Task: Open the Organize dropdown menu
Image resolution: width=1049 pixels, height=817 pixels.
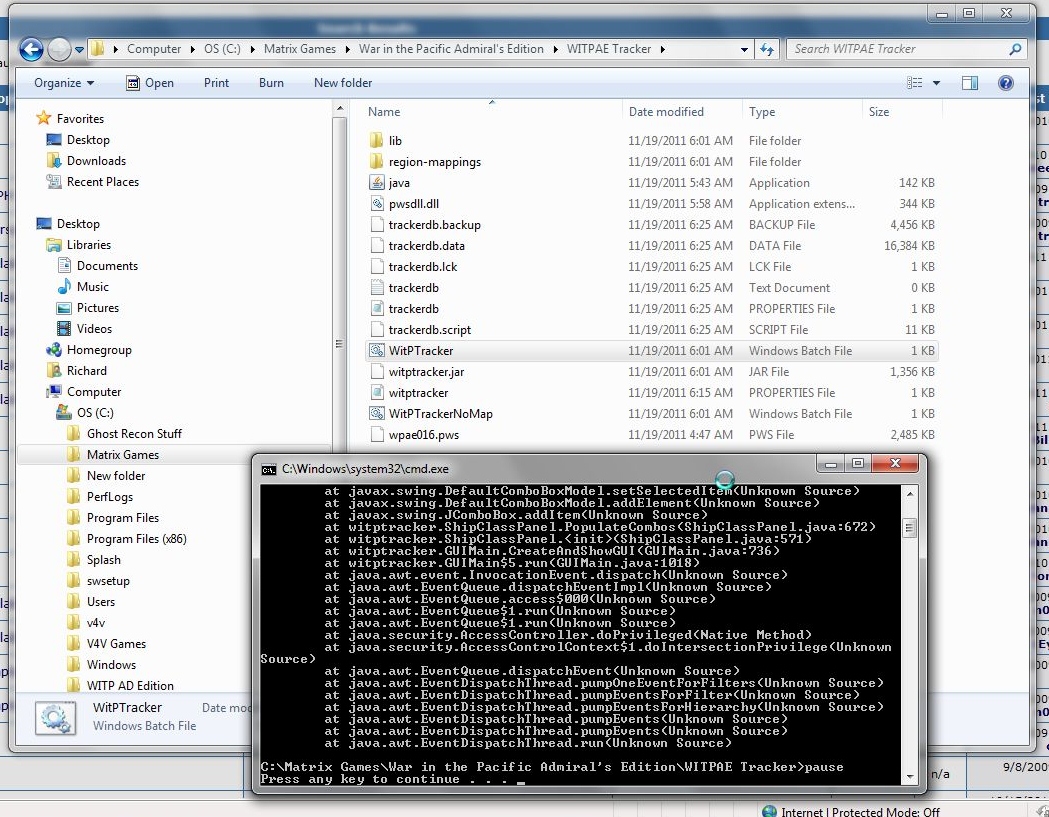Action: click(x=64, y=83)
